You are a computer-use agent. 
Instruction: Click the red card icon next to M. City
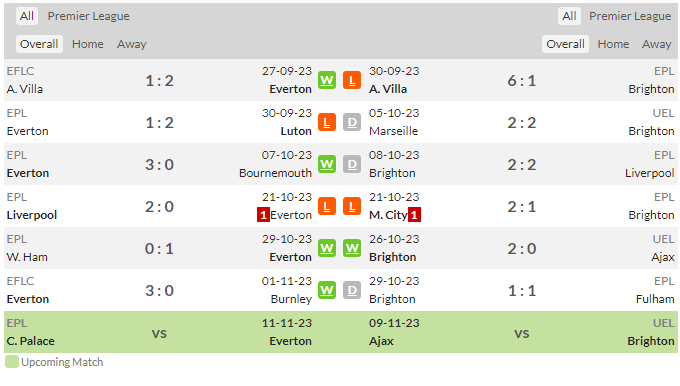[x=414, y=215]
